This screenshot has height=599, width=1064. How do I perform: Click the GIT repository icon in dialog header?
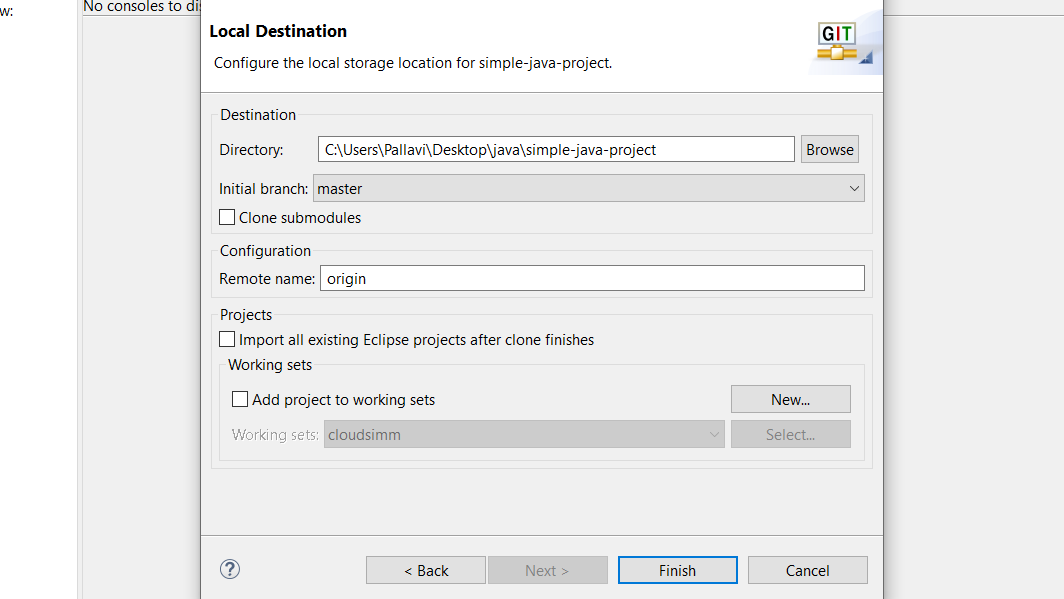pos(841,43)
